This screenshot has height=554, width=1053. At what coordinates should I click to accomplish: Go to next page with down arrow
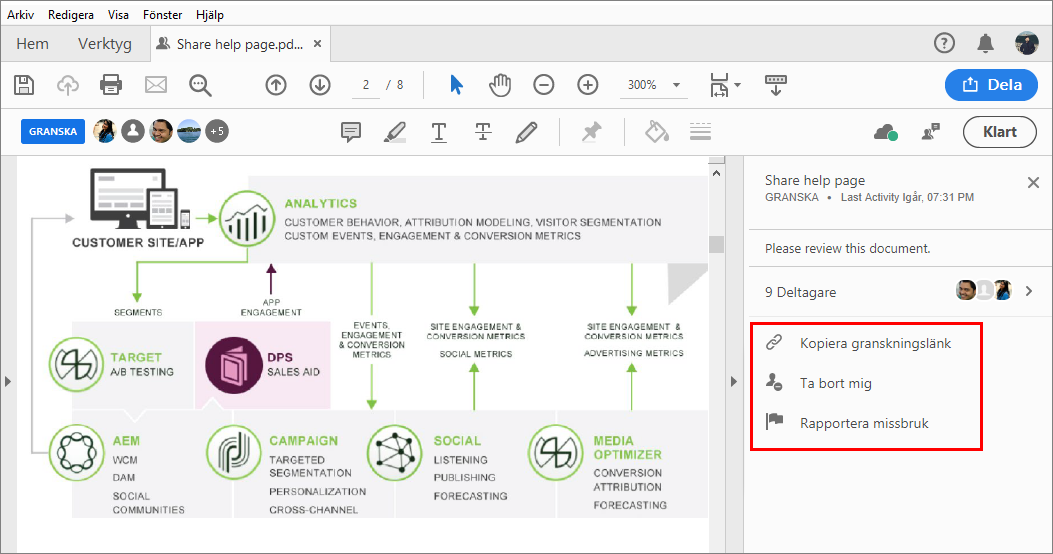tap(320, 85)
